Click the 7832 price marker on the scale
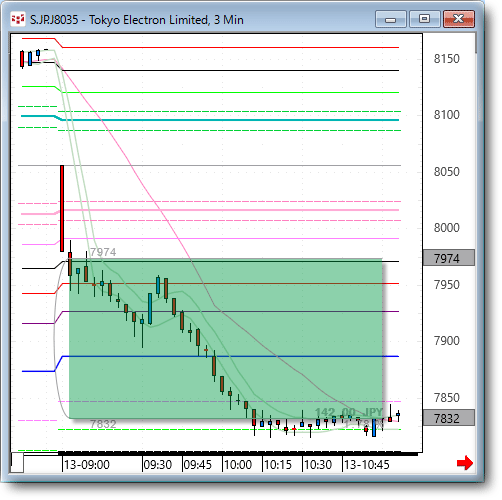 [449, 418]
